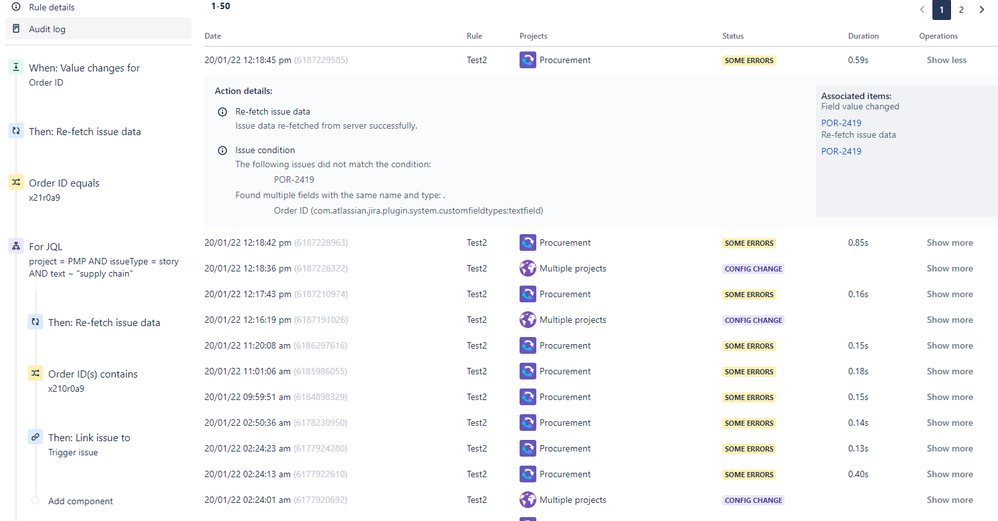
Task: Click the Audit log page icon
Action: click(x=16, y=29)
